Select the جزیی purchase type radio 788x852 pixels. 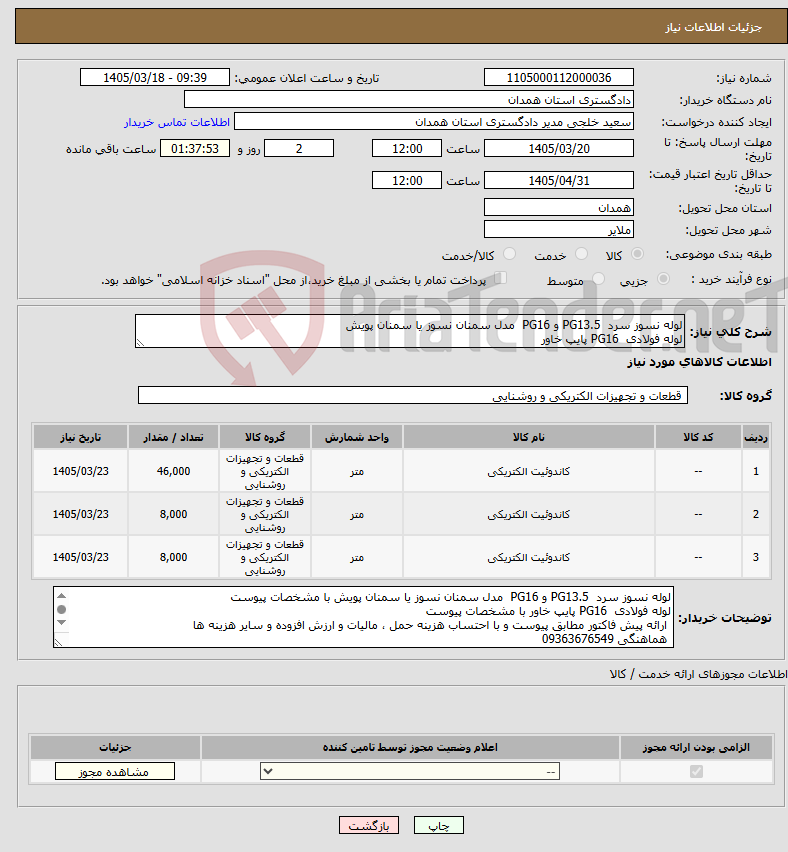663,279
